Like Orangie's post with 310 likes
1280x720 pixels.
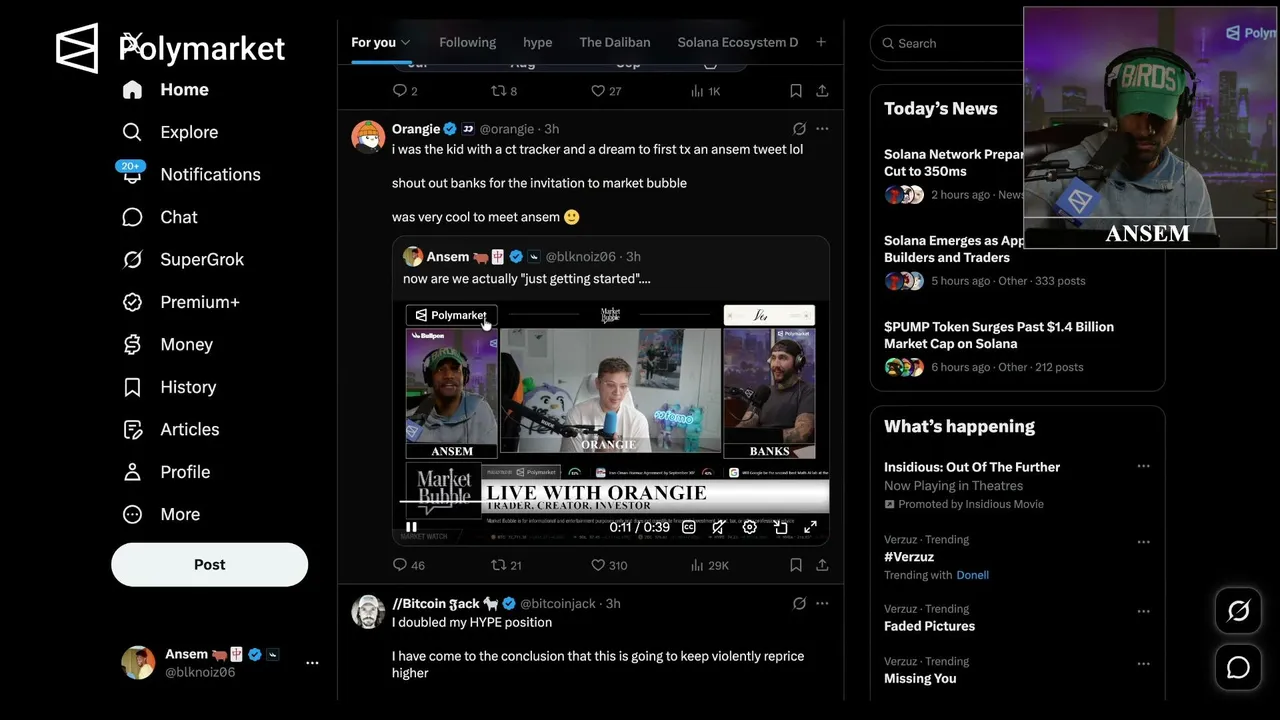tap(609, 565)
